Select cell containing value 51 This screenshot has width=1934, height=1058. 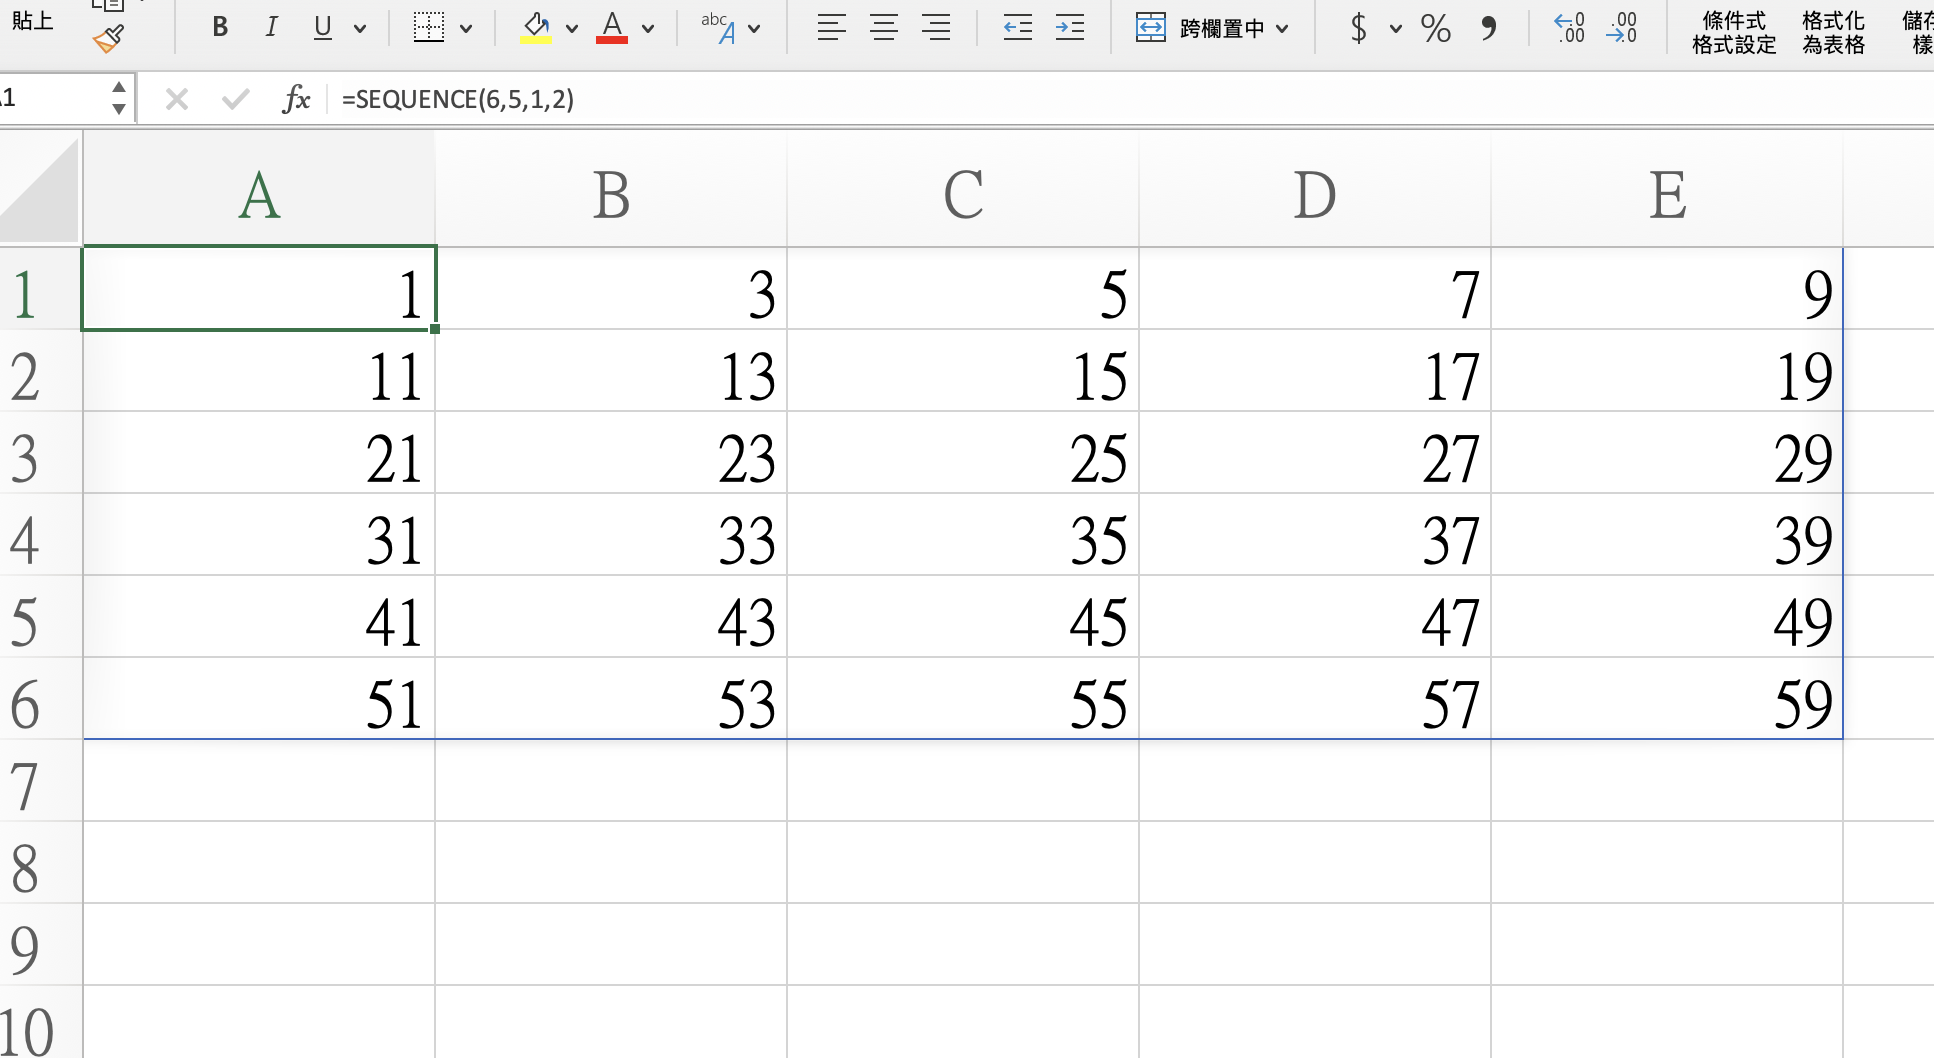(259, 699)
